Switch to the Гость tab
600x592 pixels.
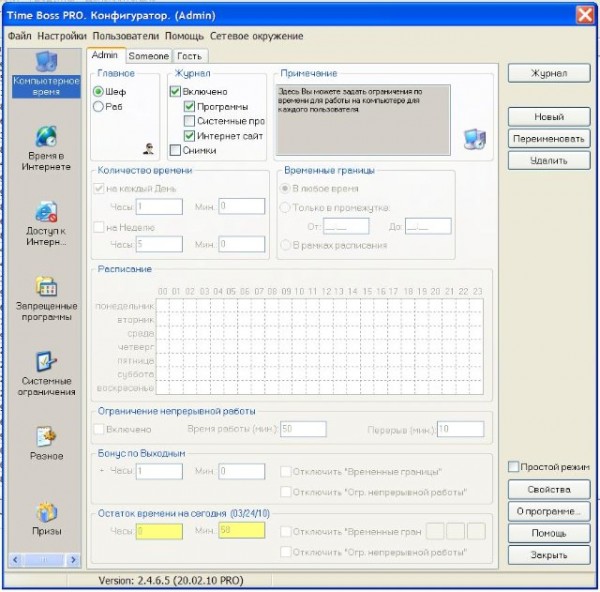click(x=189, y=56)
